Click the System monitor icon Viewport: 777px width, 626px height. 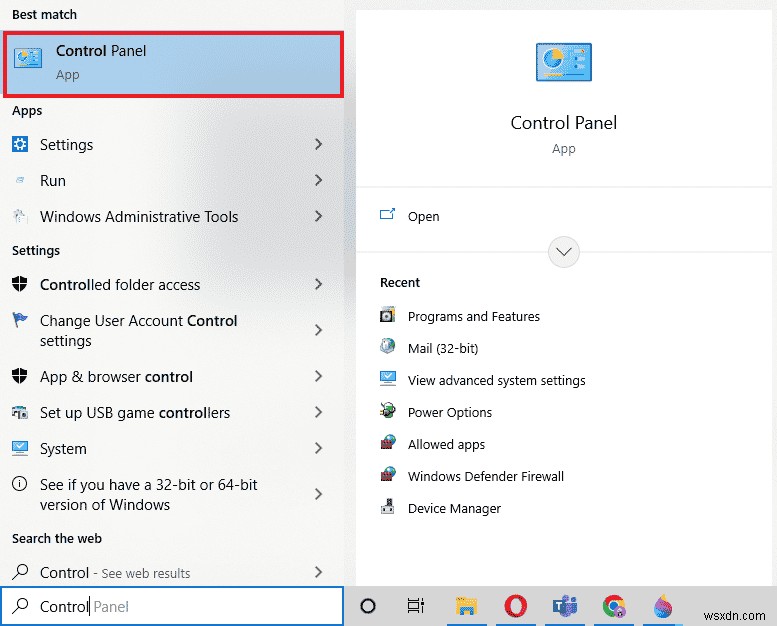pos(20,448)
